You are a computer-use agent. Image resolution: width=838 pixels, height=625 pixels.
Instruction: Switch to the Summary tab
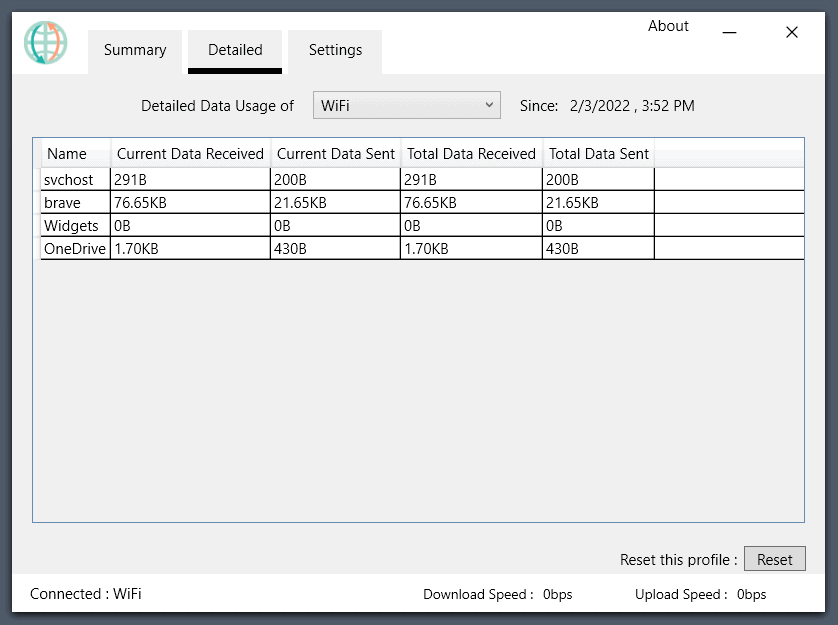pyautogui.click(x=134, y=50)
